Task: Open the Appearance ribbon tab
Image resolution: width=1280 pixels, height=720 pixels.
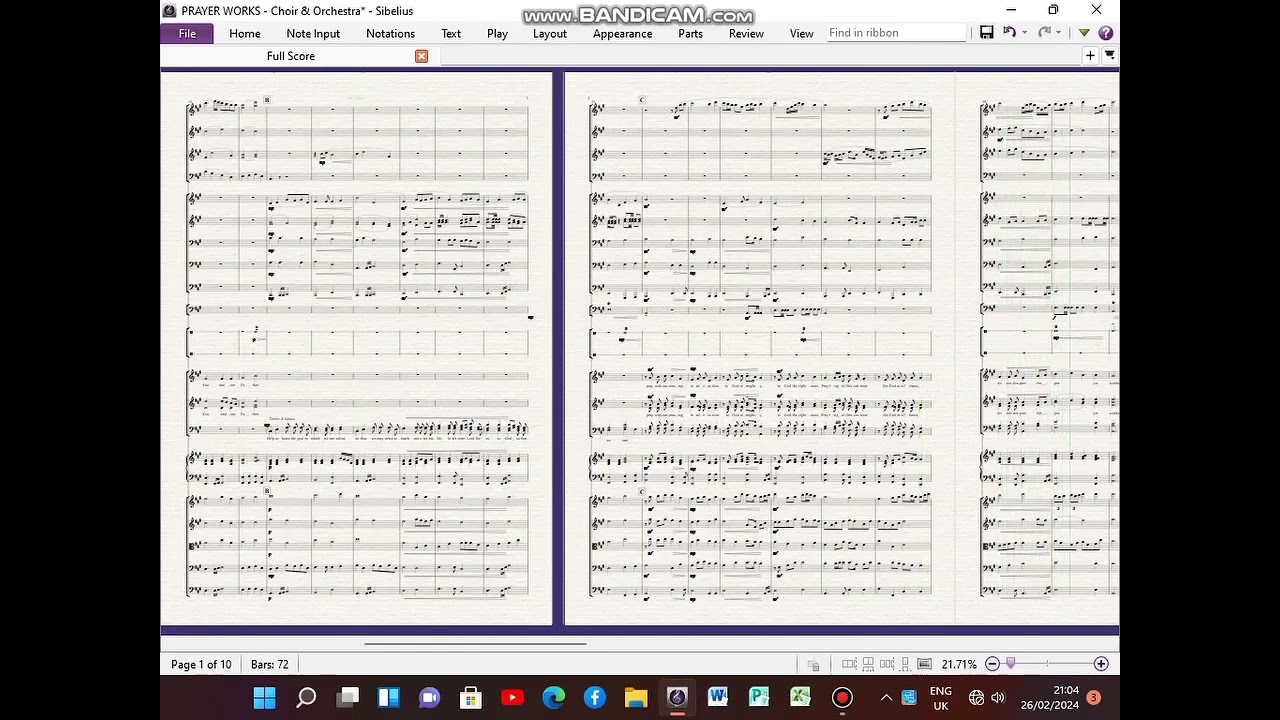Action: [622, 33]
